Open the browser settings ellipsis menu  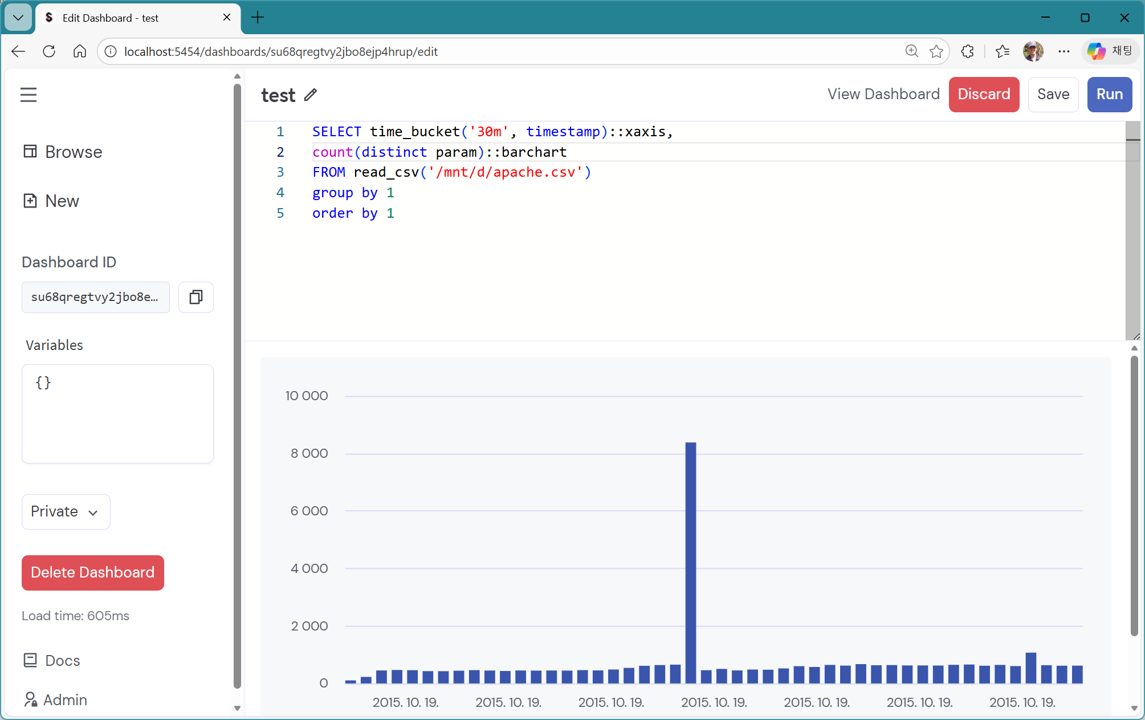pos(1063,51)
